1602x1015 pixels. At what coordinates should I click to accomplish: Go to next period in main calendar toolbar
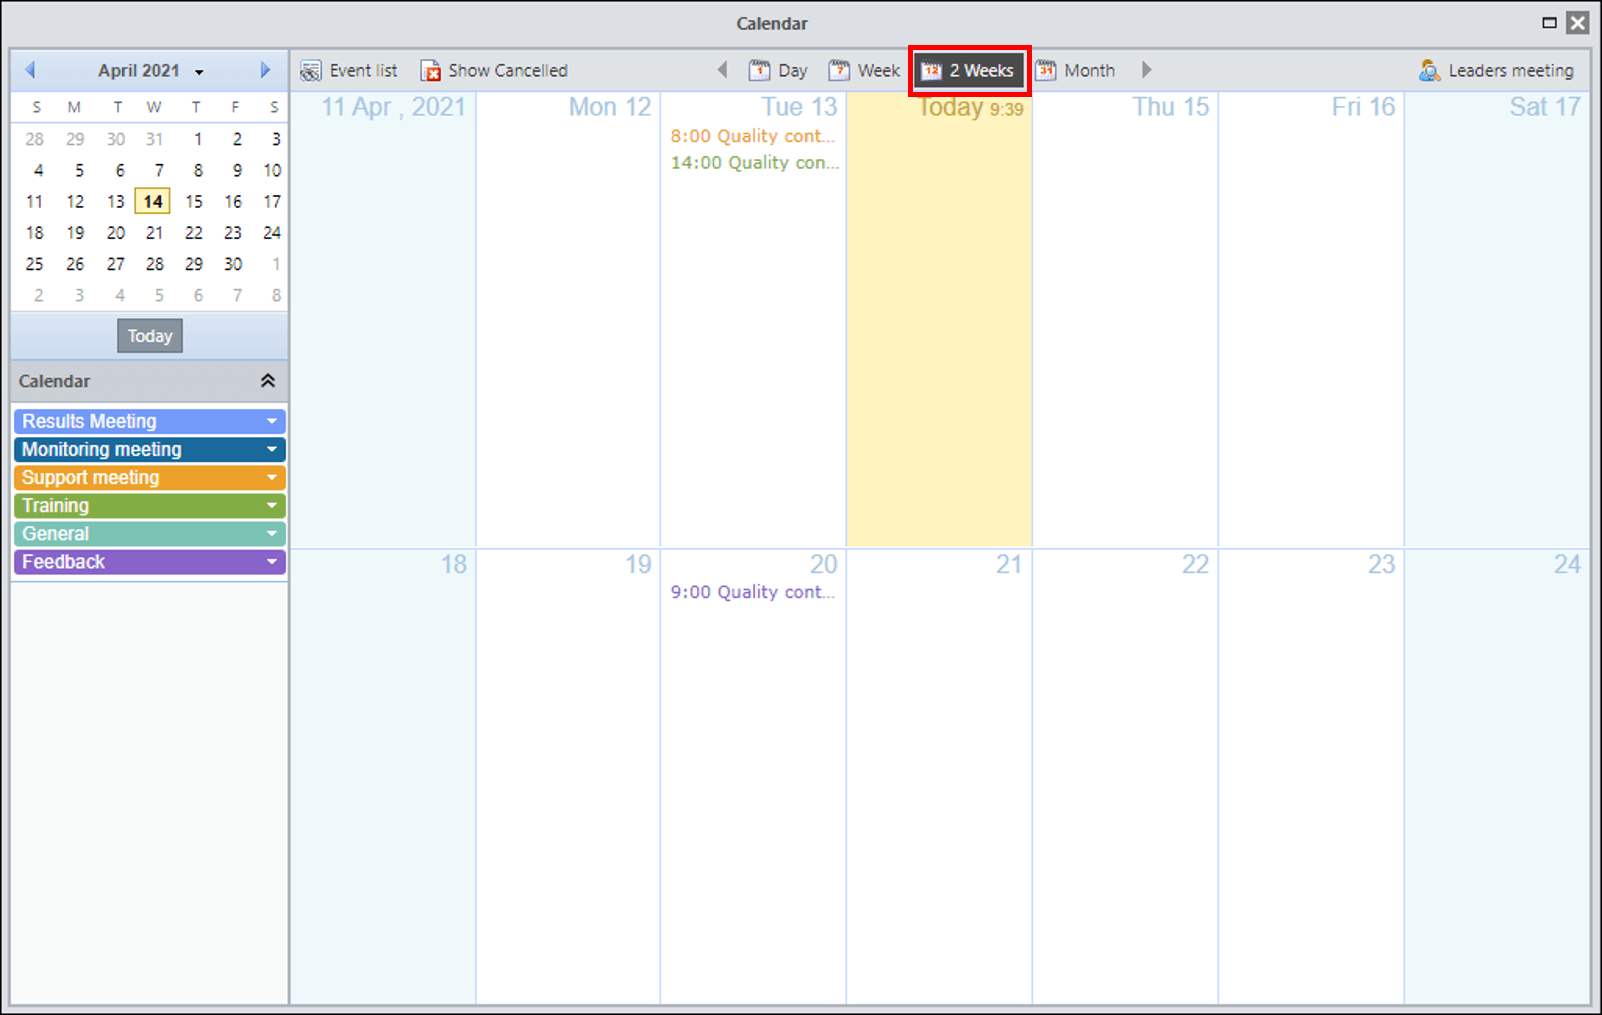pyautogui.click(x=1147, y=70)
